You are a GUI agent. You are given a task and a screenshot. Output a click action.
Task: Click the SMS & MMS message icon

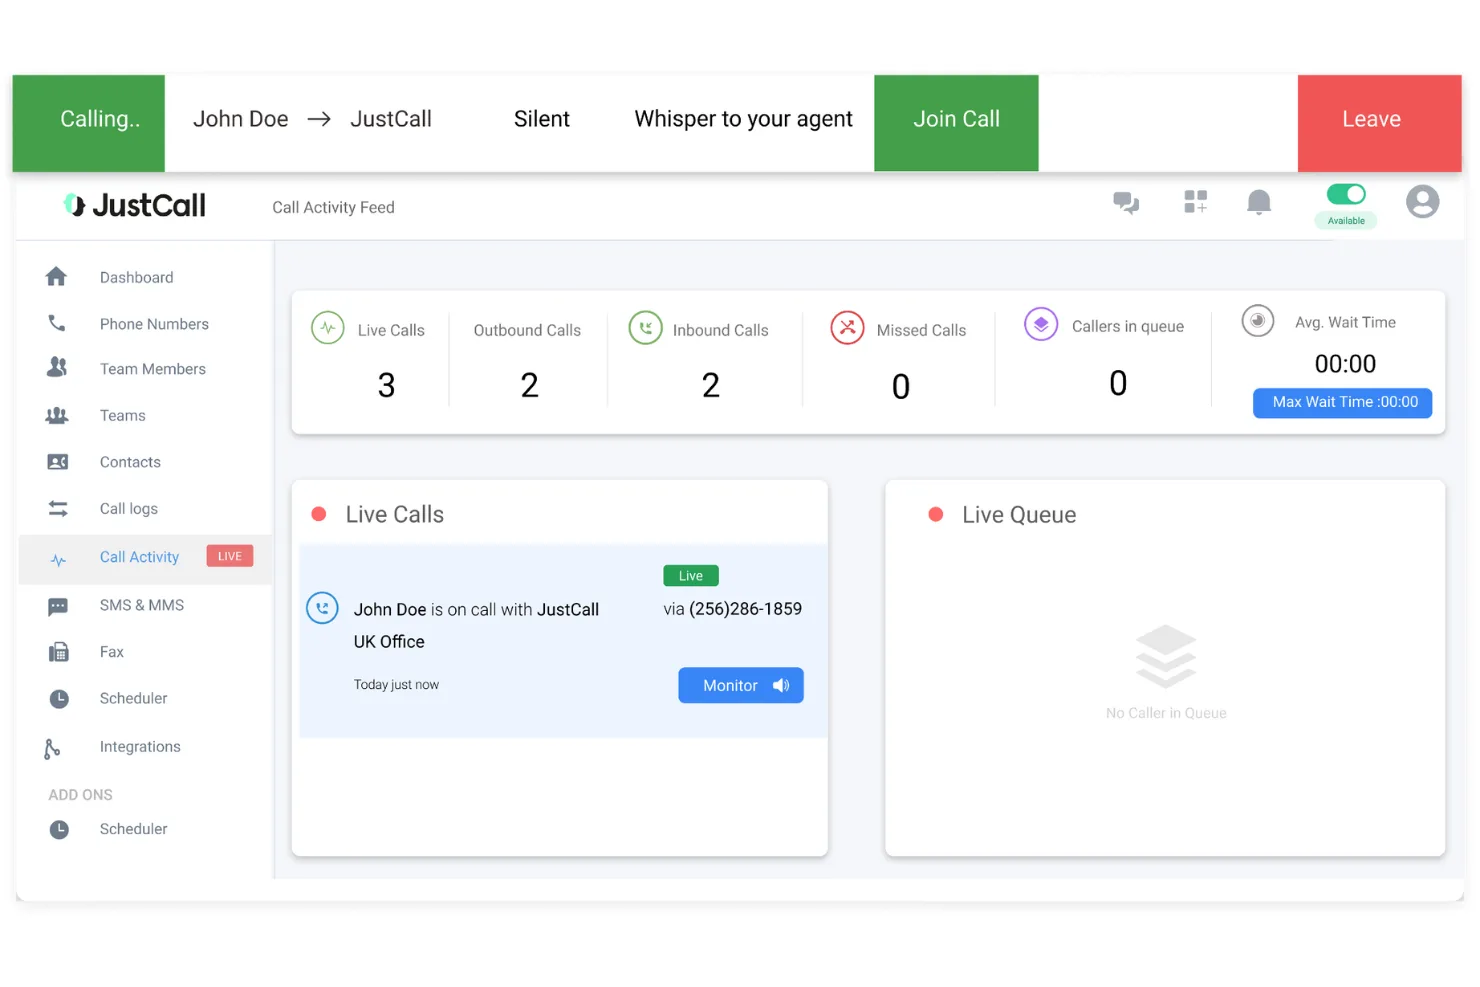pyautogui.click(x=59, y=606)
